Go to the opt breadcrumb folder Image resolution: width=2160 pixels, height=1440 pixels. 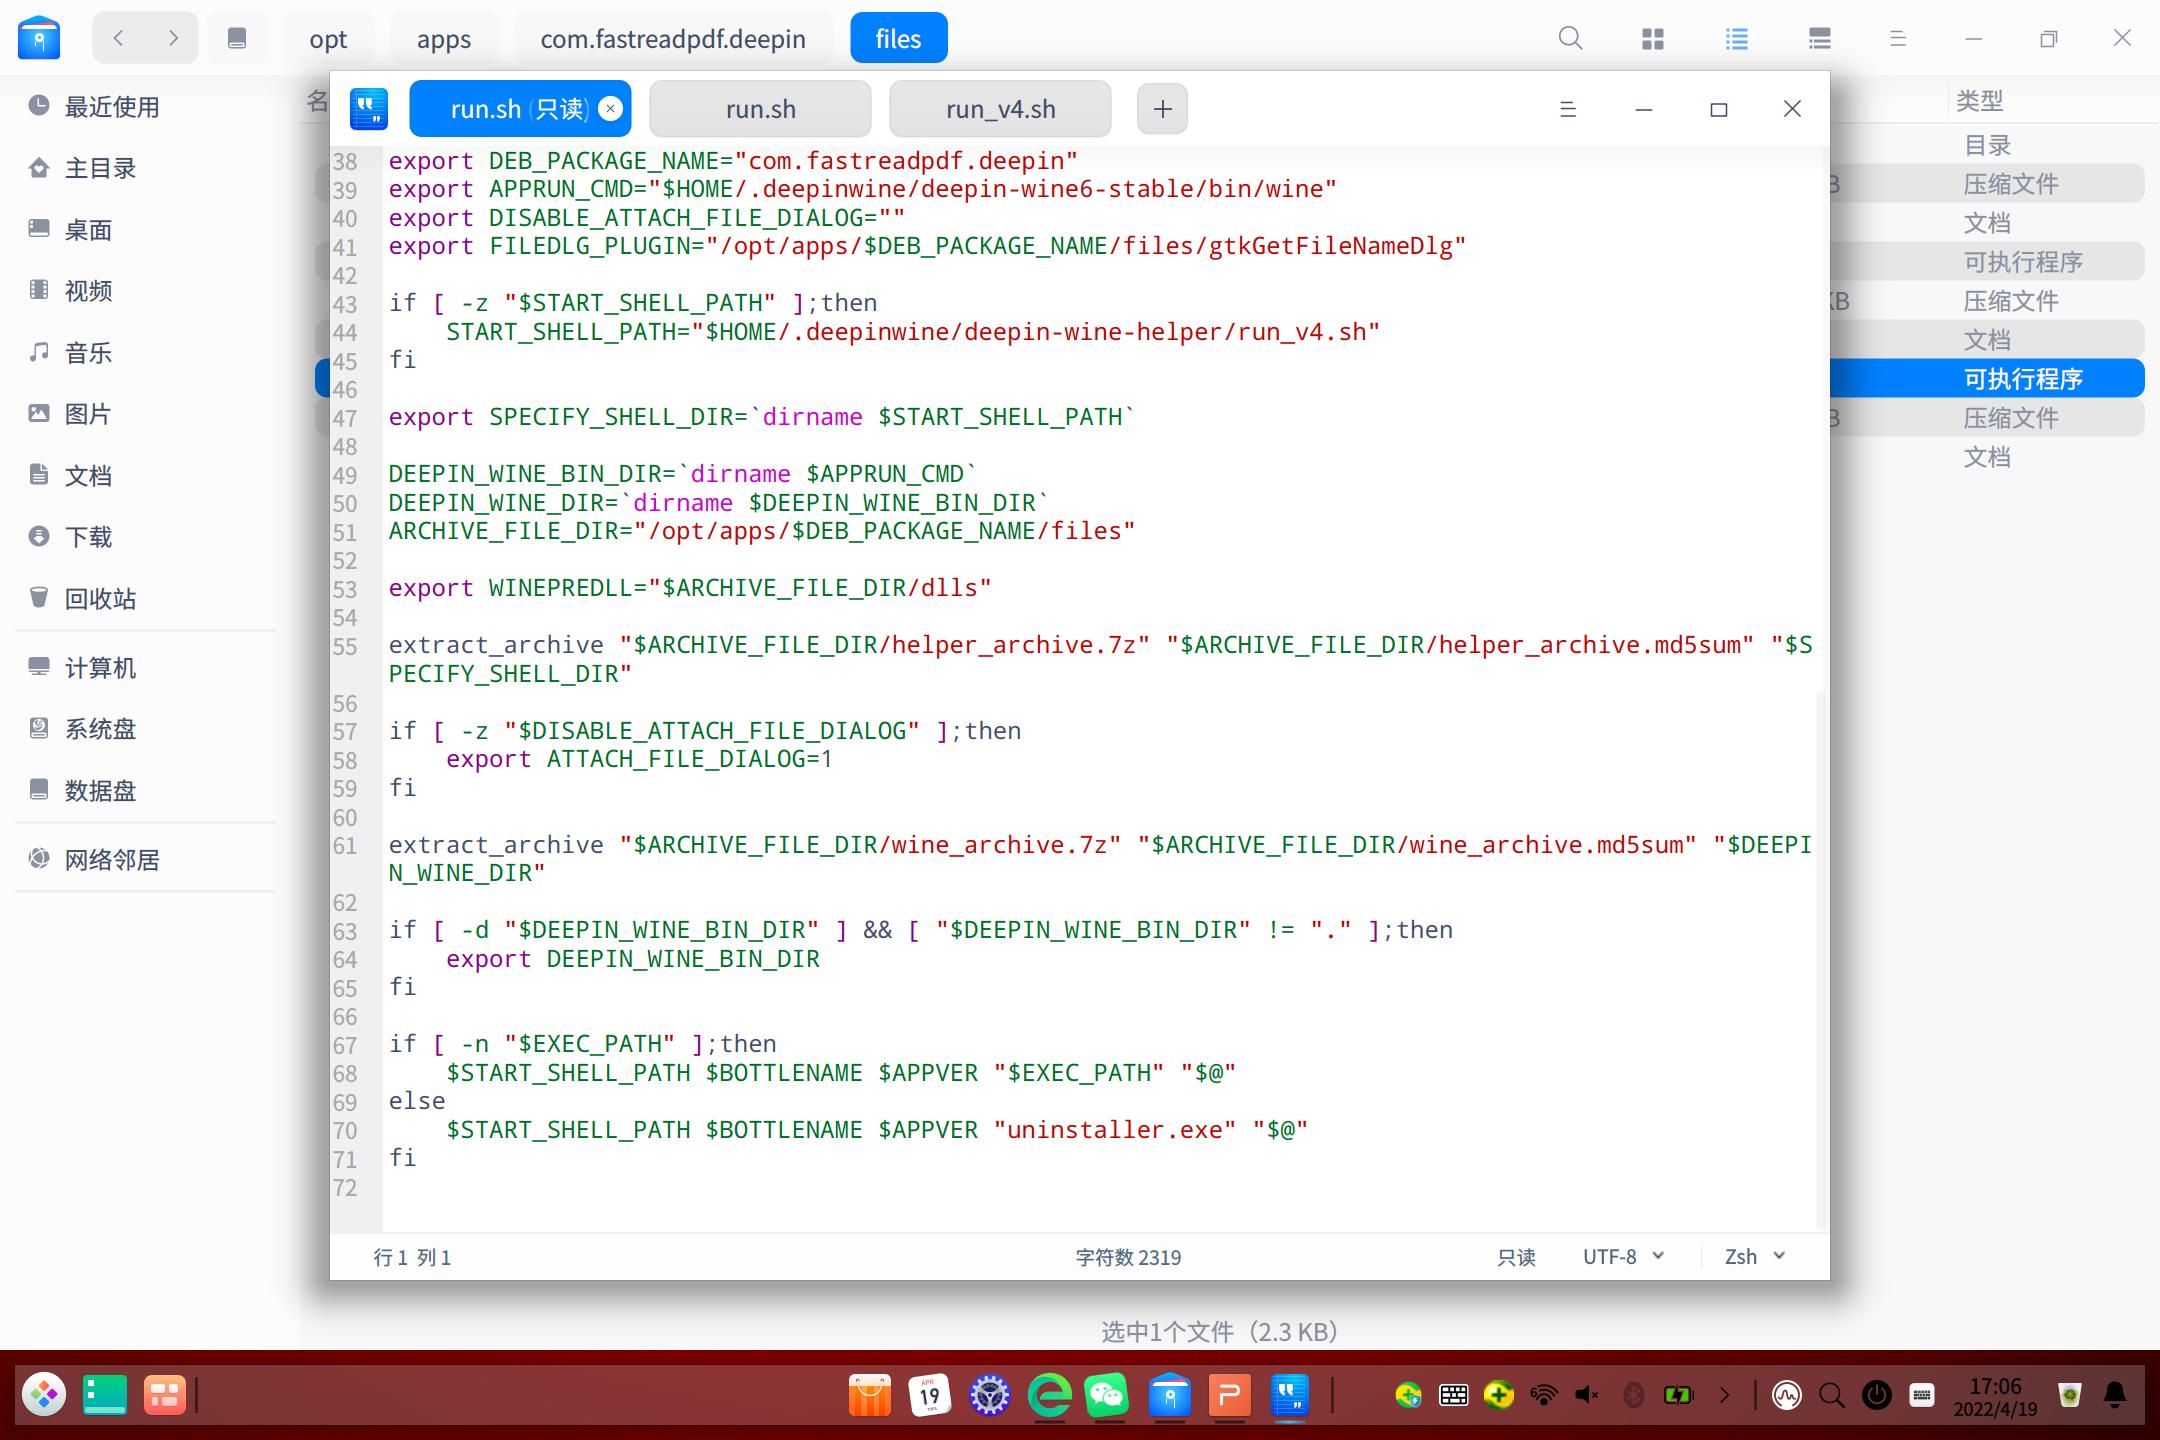tap(328, 39)
